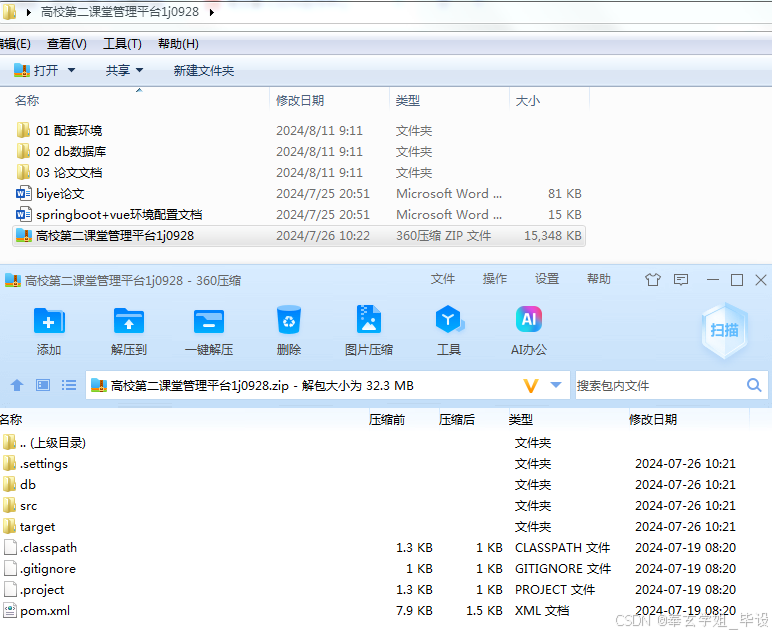Open the 操作 menu in 360压缩
772x634 pixels.
tap(495, 279)
